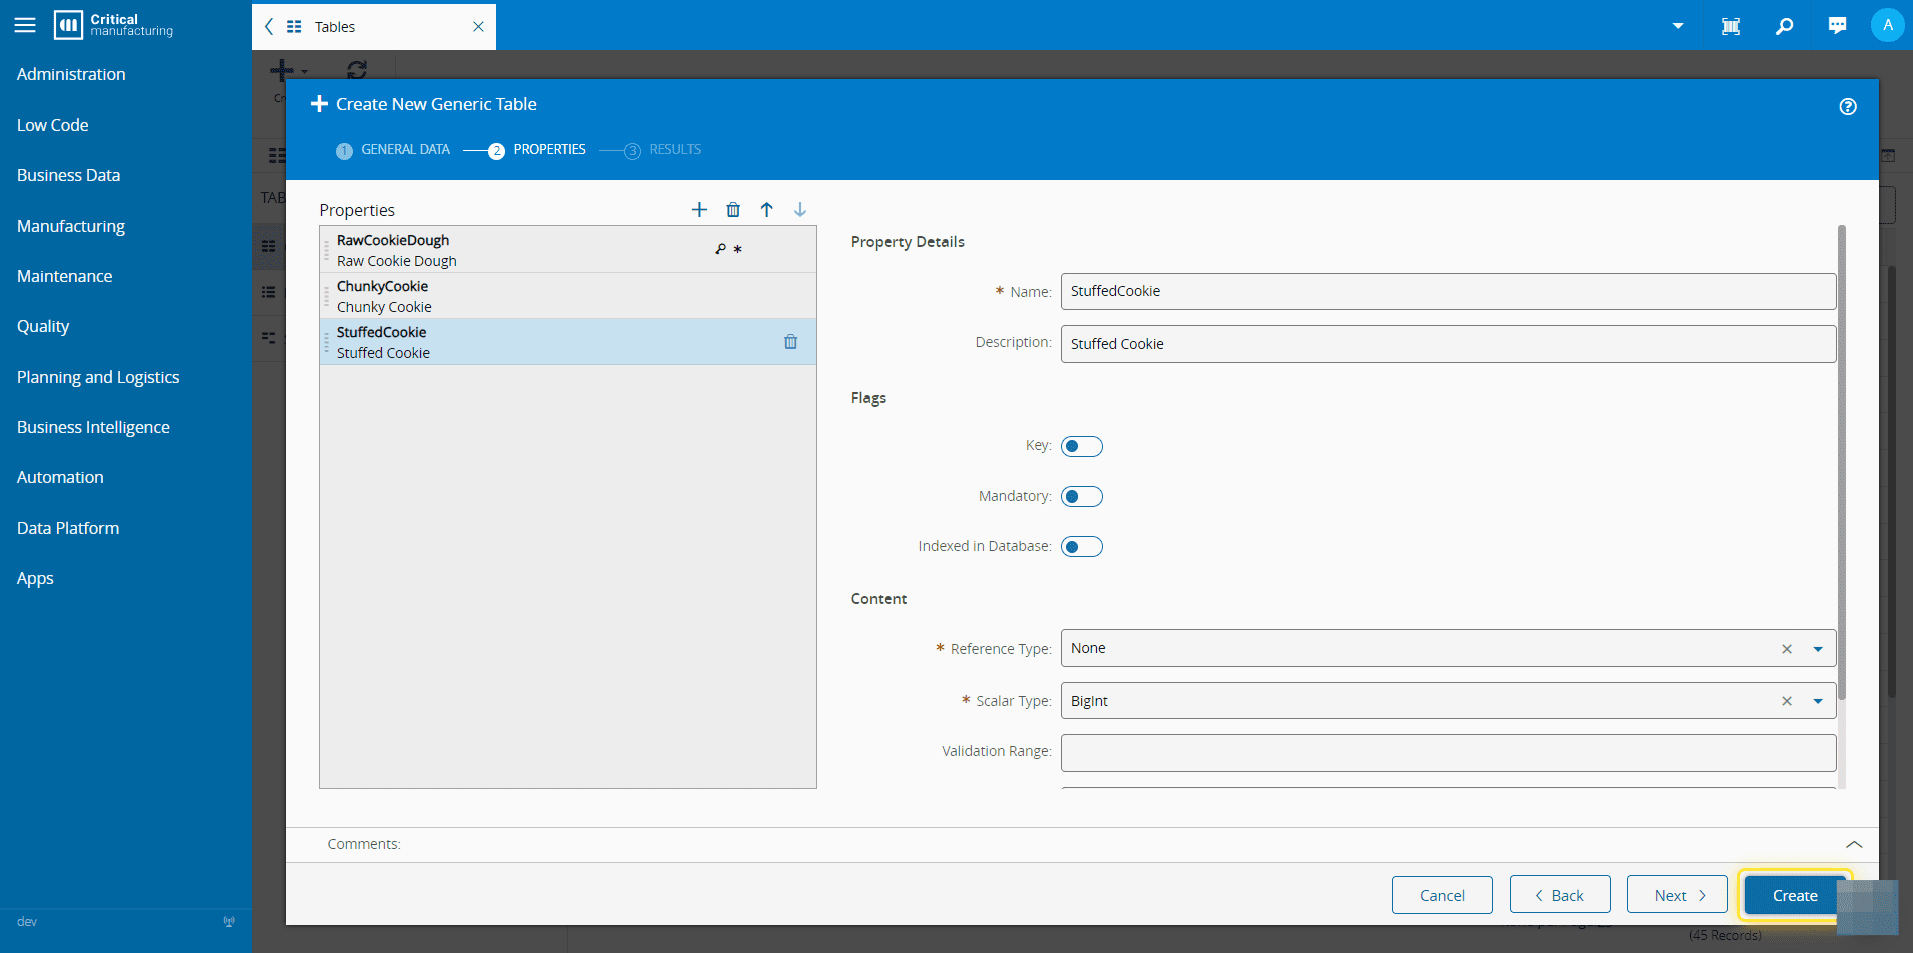This screenshot has width=1913, height=953.
Task: Click the Create button
Action: [1794, 895]
